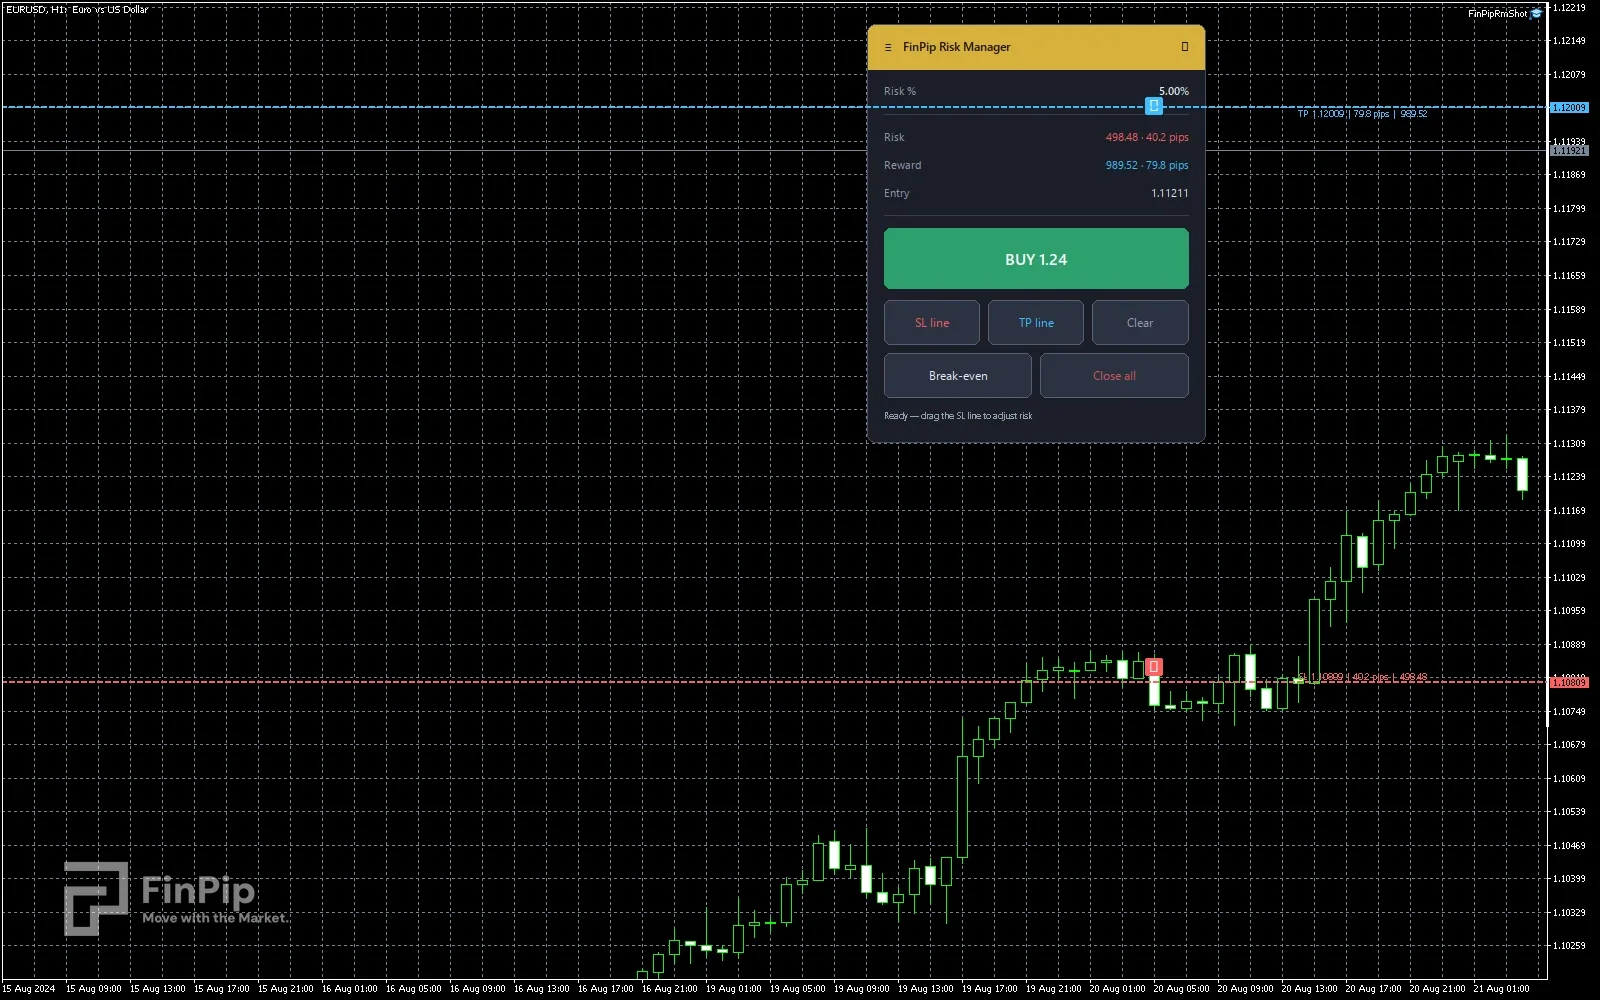Viewport: 1600px width, 1000px height.
Task: Click the gray current price tag 1.11921
Action: tap(1569, 150)
